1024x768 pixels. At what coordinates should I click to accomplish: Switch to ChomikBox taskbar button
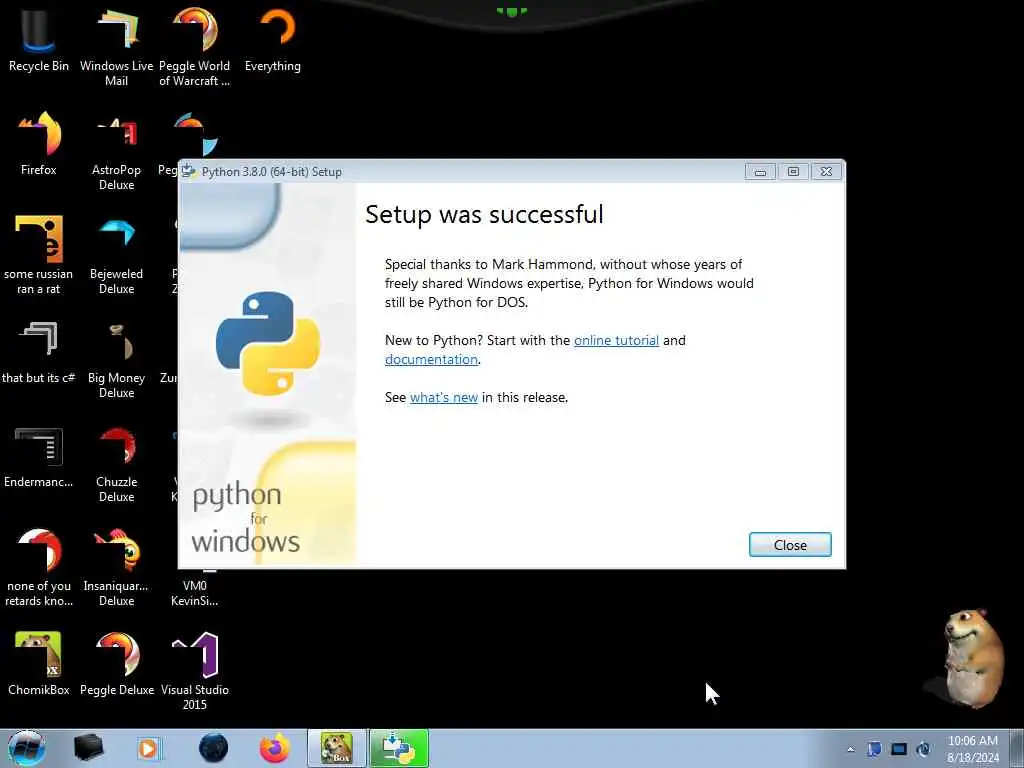tap(337, 748)
